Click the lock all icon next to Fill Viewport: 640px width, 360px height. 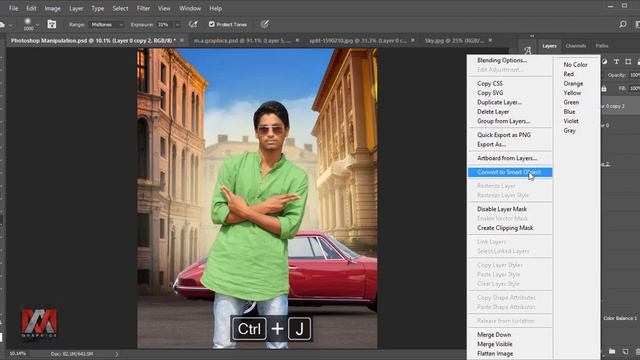604,88
